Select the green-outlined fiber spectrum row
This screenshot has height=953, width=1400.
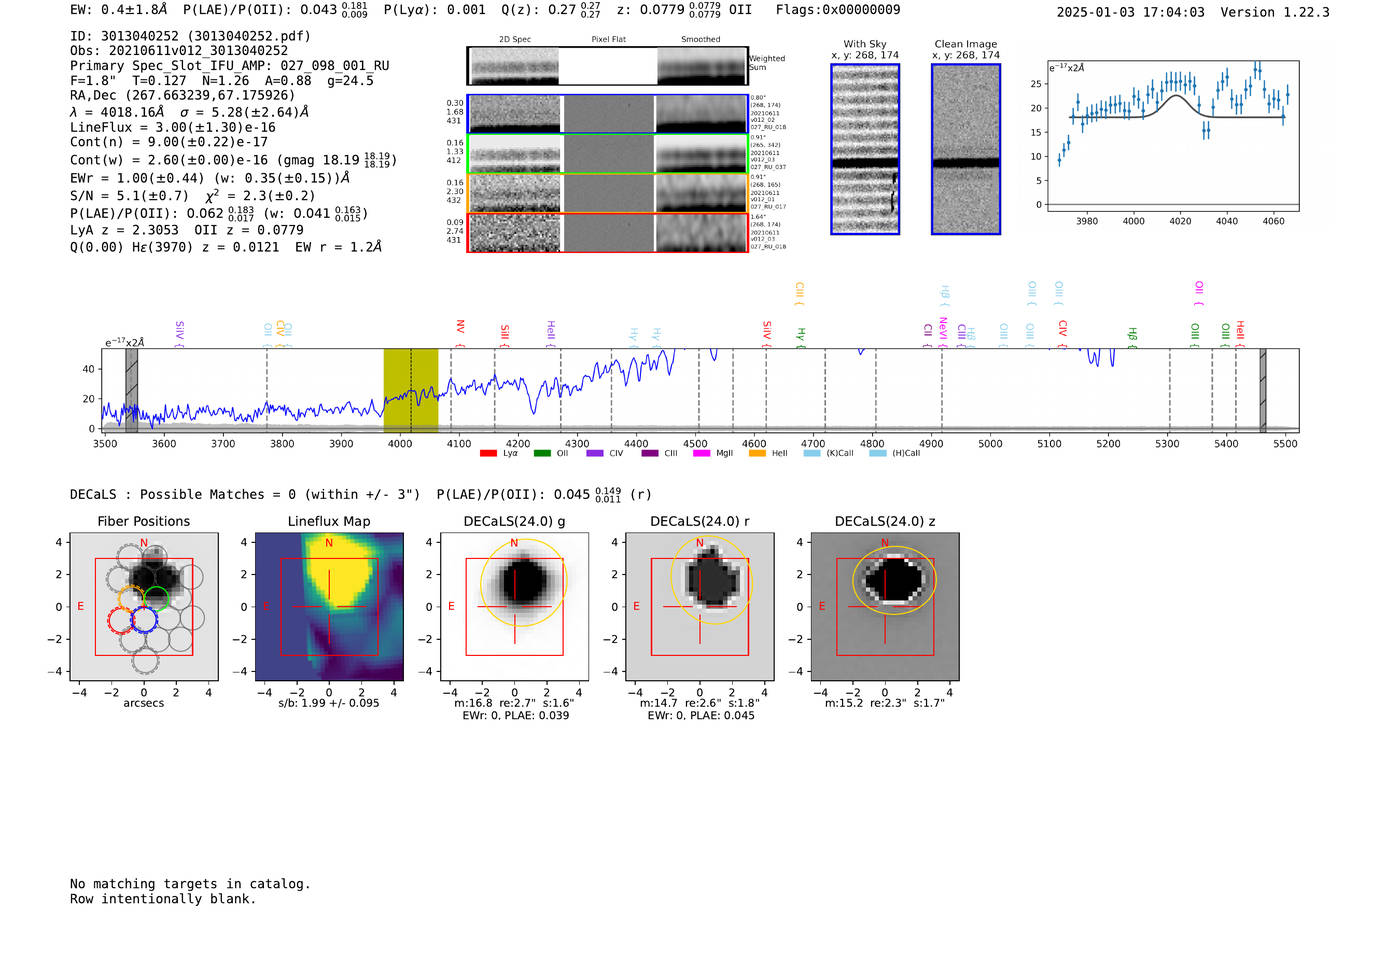click(x=607, y=154)
